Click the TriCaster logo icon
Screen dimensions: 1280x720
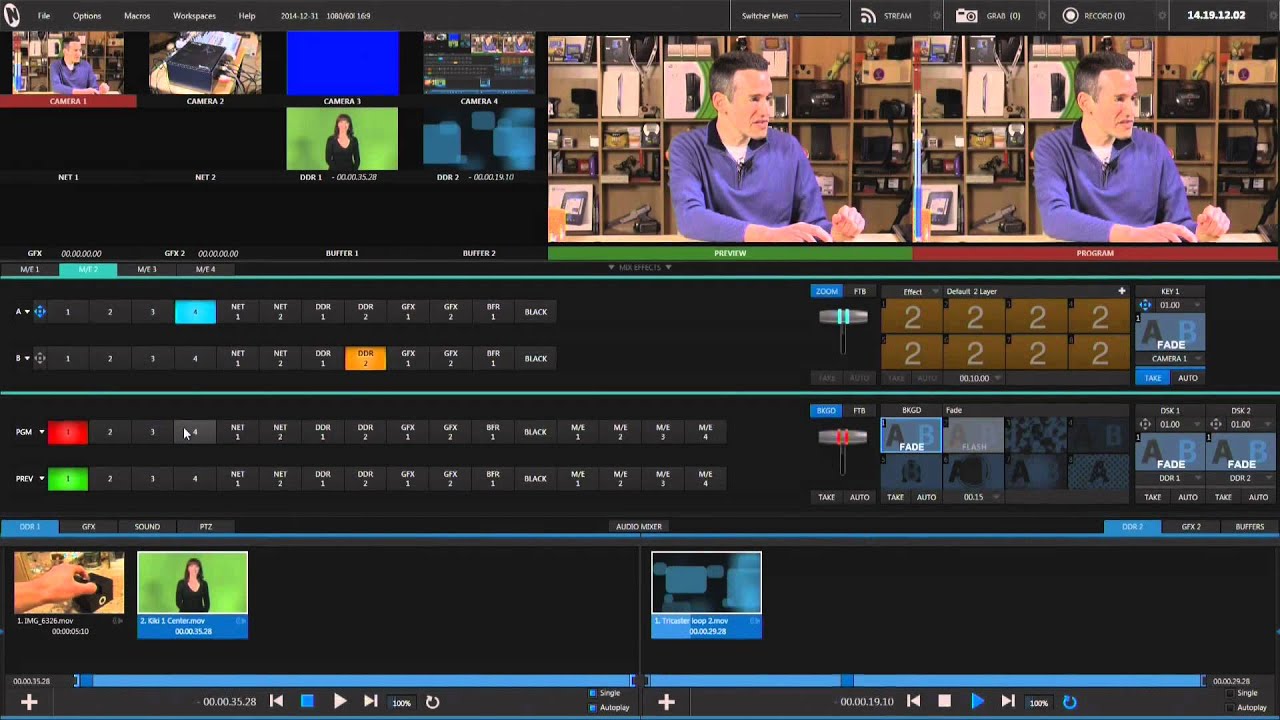(14, 15)
